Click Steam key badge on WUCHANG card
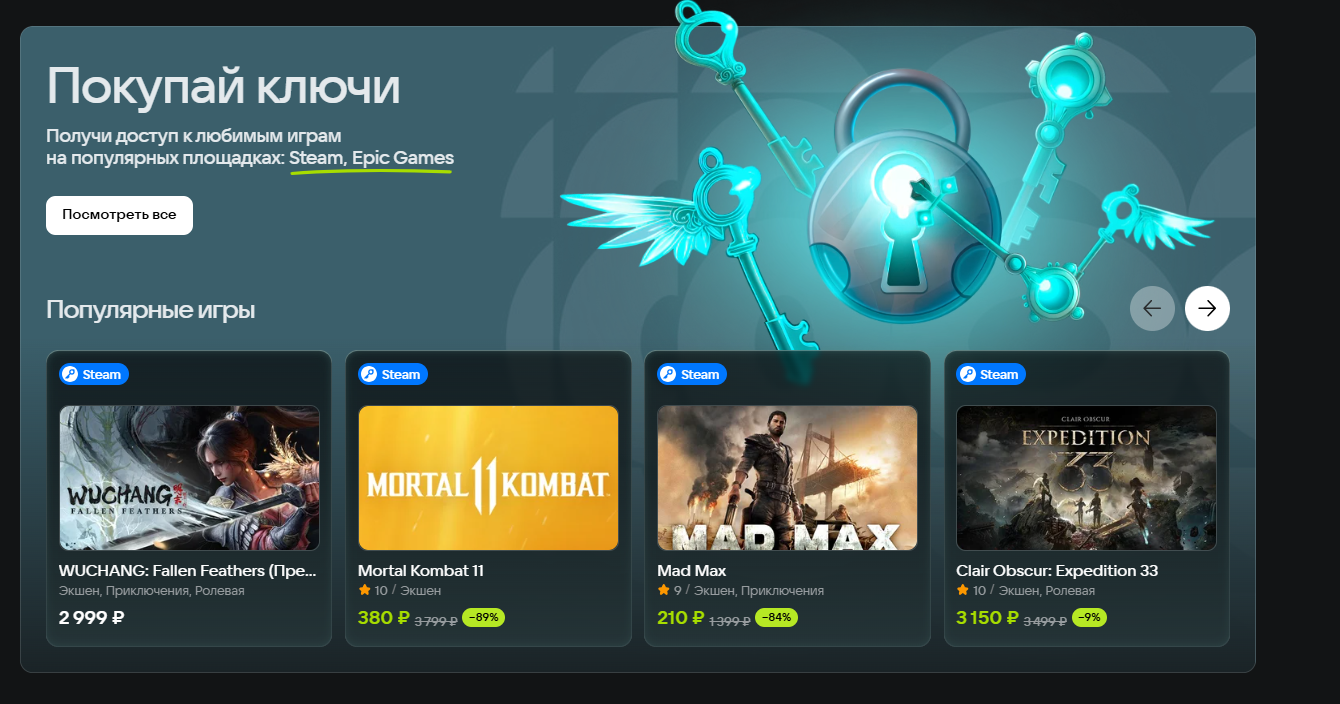The image size is (1340, 704). tap(94, 374)
